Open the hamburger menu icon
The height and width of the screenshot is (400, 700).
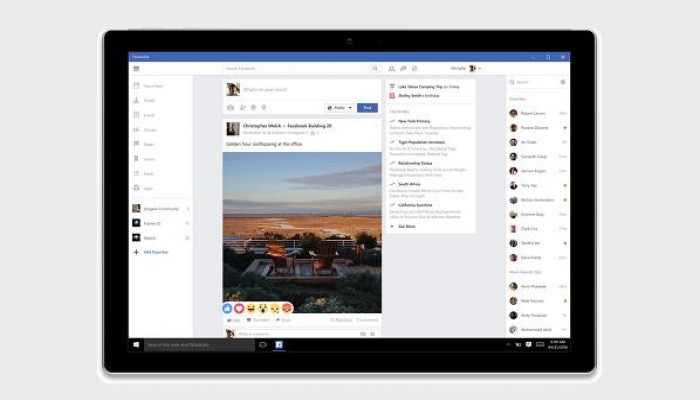click(x=135, y=68)
